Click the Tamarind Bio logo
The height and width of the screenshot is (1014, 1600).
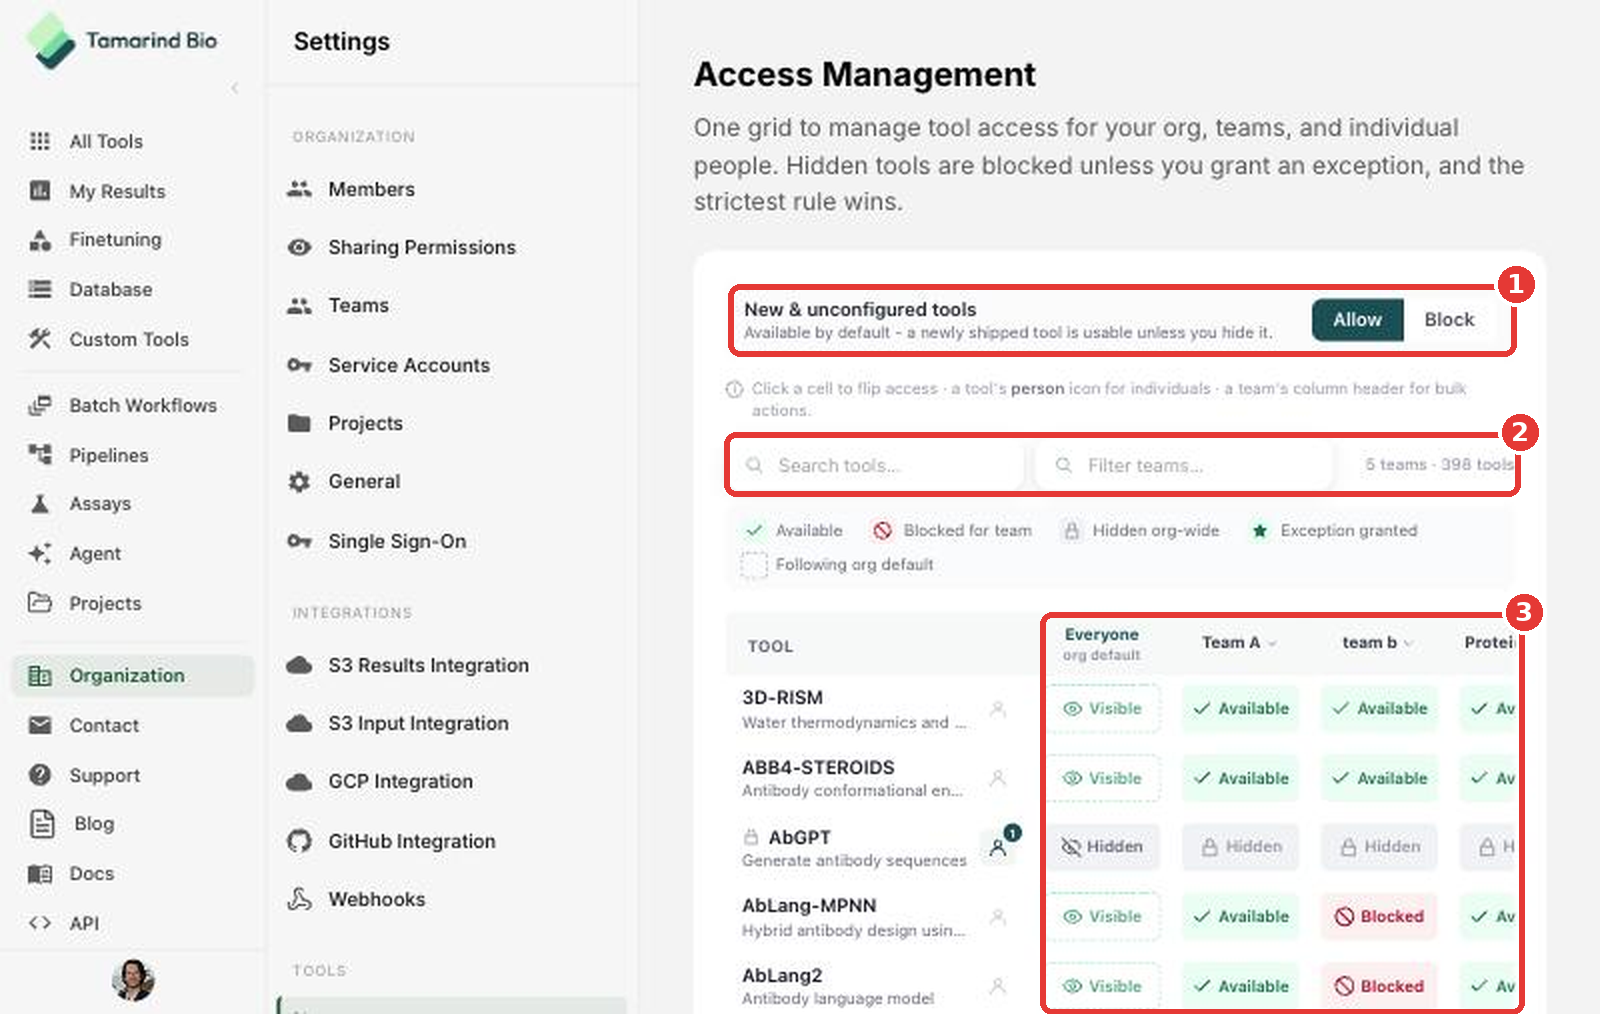[x=122, y=41]
